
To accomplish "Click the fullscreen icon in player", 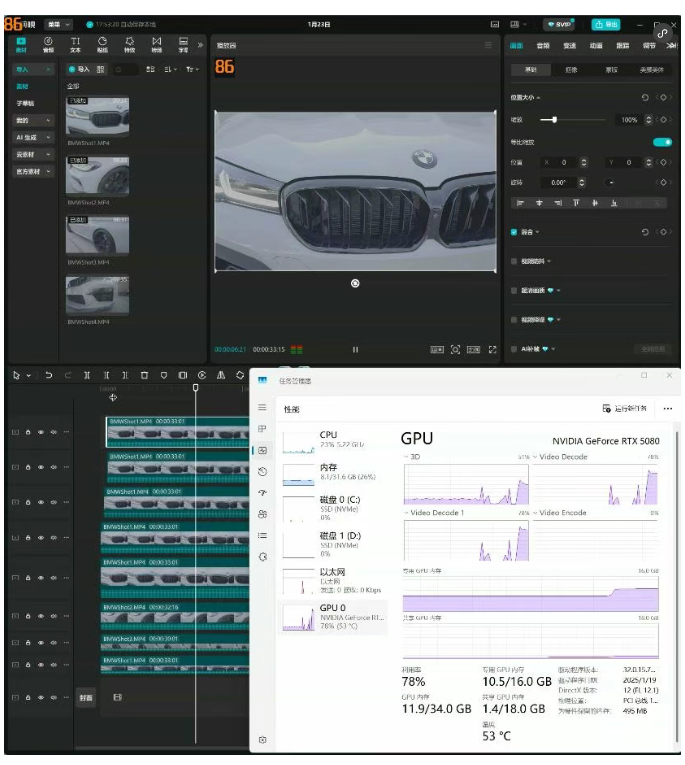I will [x=492, y=349].
